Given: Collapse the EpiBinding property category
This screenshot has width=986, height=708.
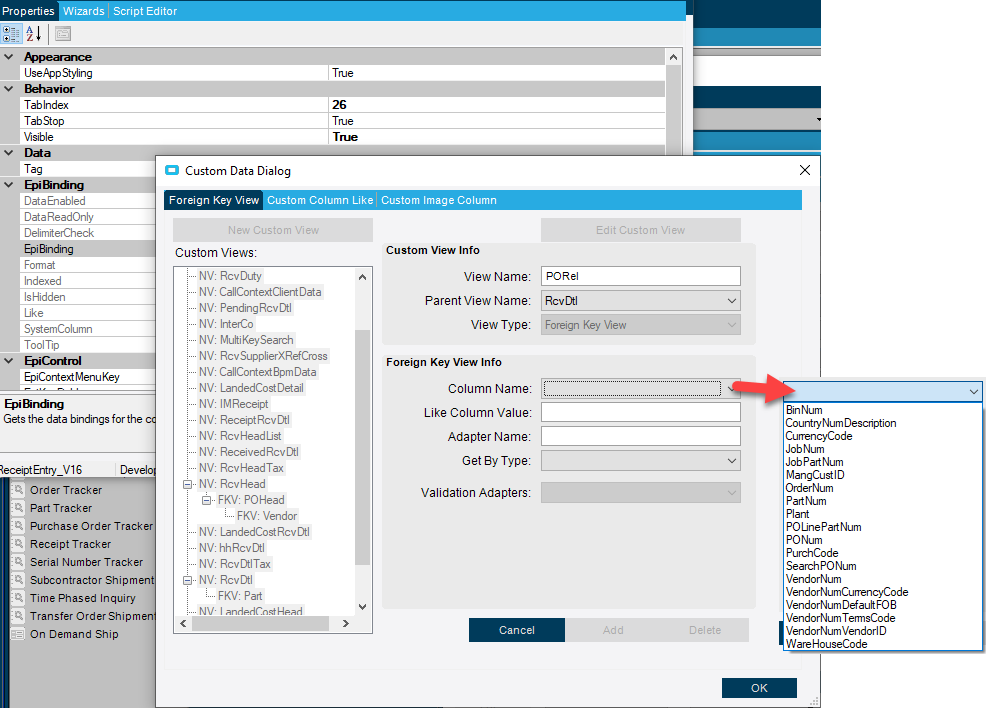Looking at the screenshot, I should coord(9,185).
